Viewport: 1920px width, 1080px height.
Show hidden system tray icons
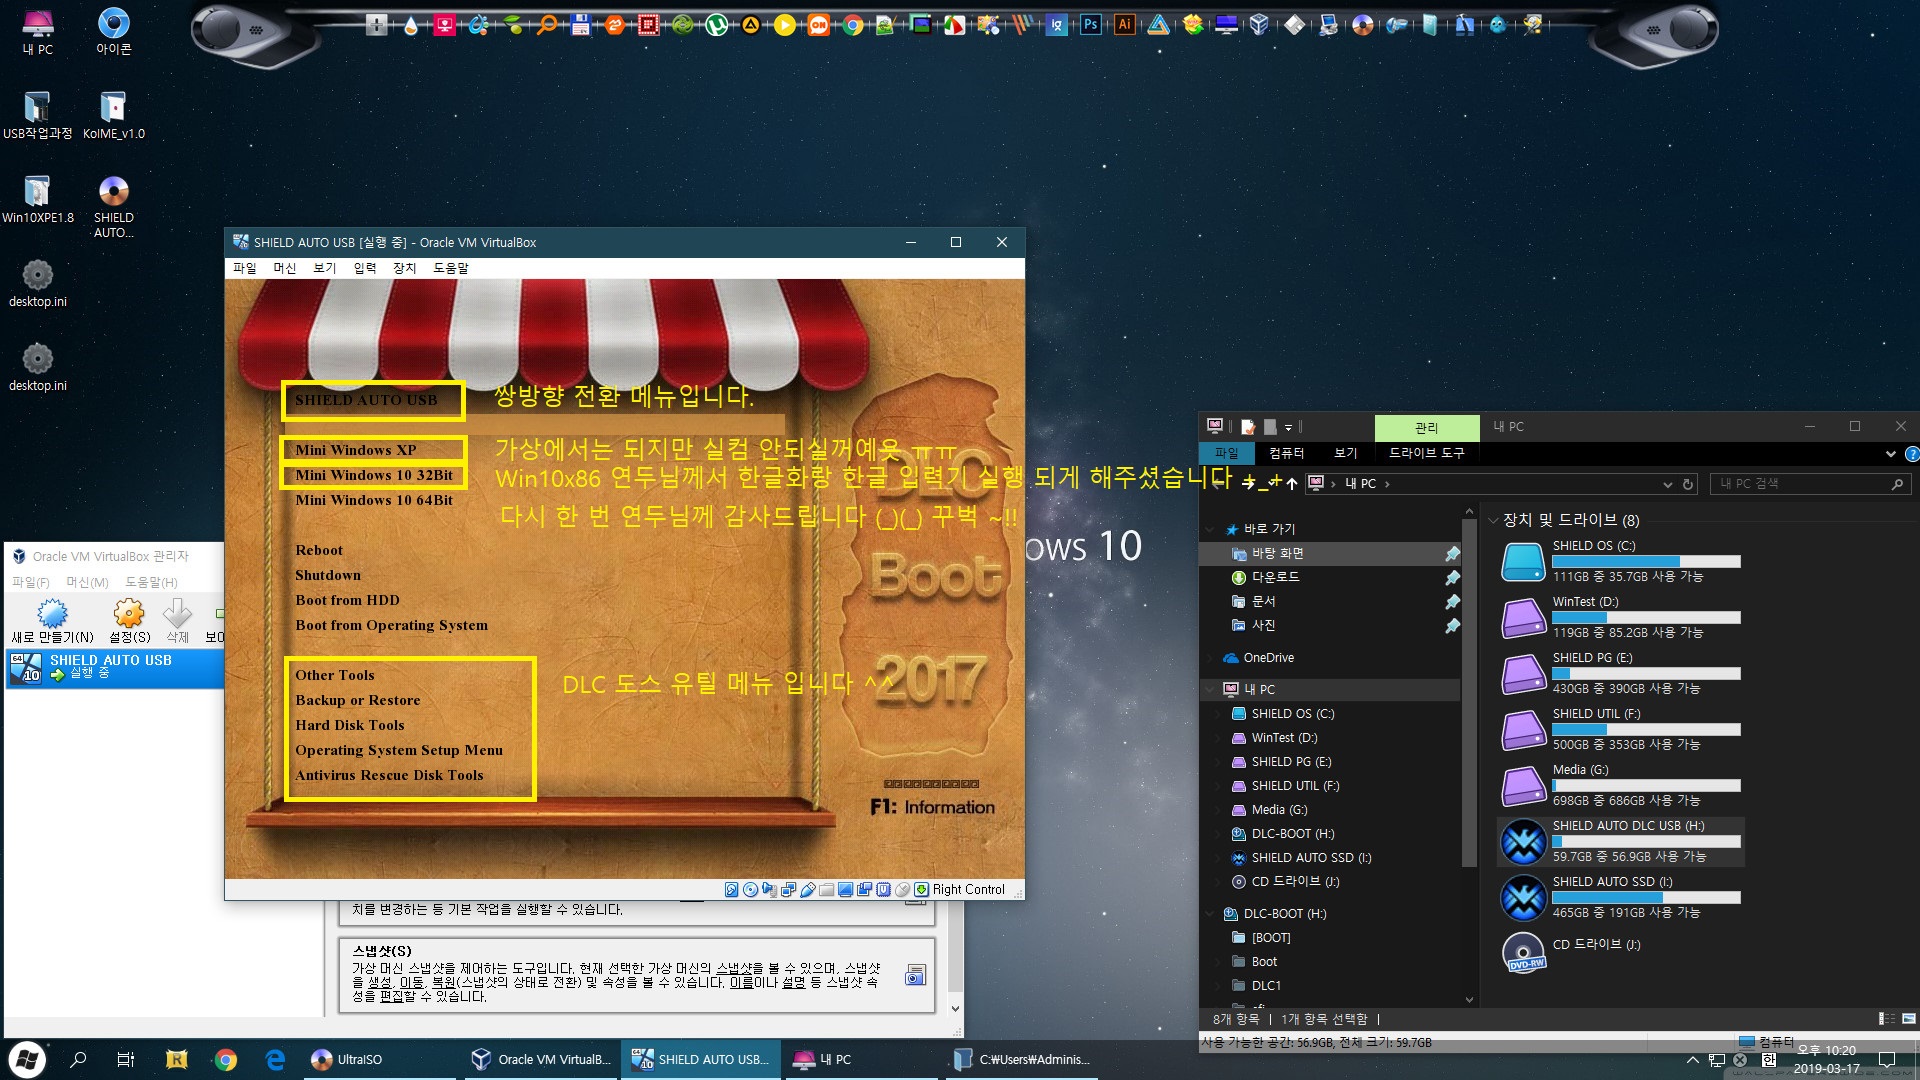1692,1060
